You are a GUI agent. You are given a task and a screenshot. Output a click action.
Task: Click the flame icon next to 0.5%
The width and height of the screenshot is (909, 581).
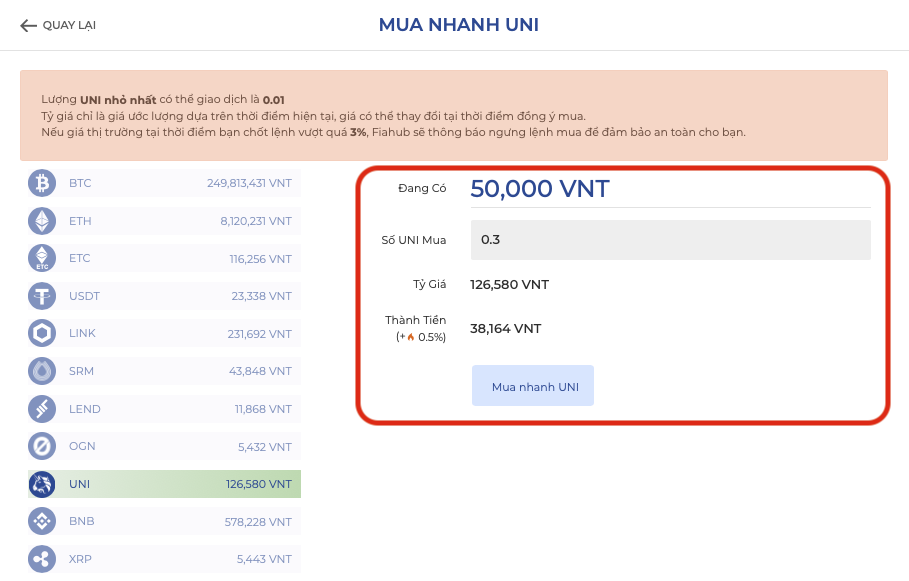click(x=410, y=337)
